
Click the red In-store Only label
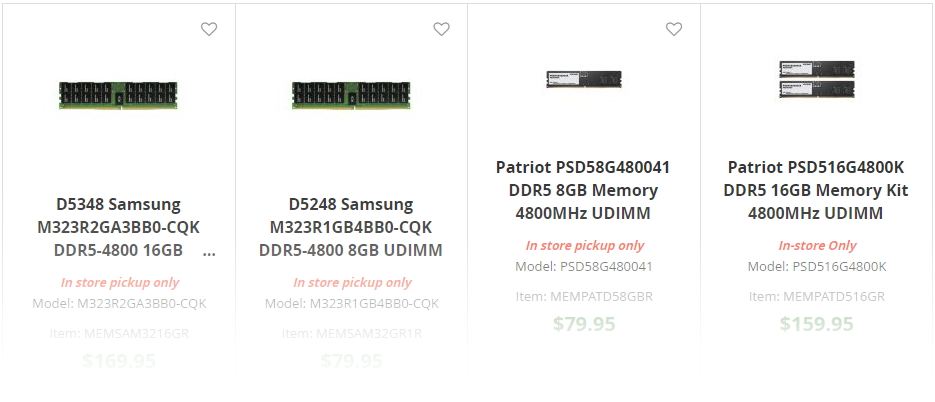coord(817,246)
